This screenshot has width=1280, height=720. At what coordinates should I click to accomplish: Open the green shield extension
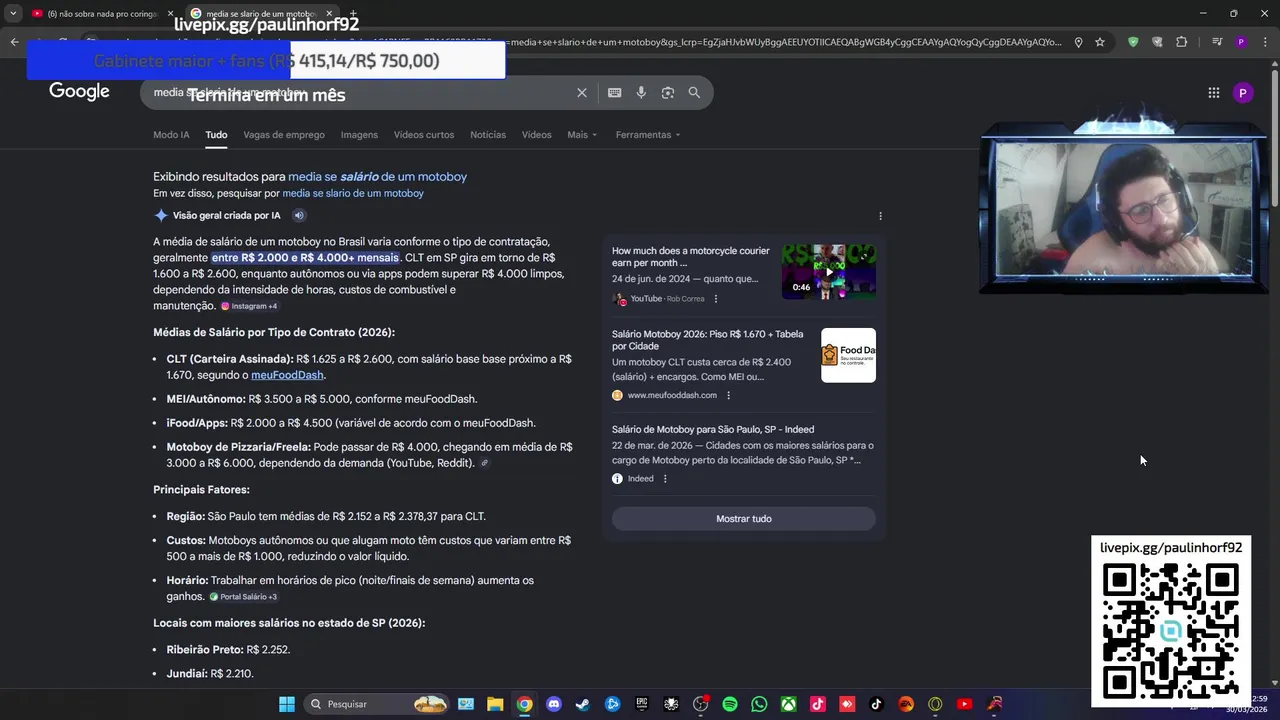[x=1132, y=42]
